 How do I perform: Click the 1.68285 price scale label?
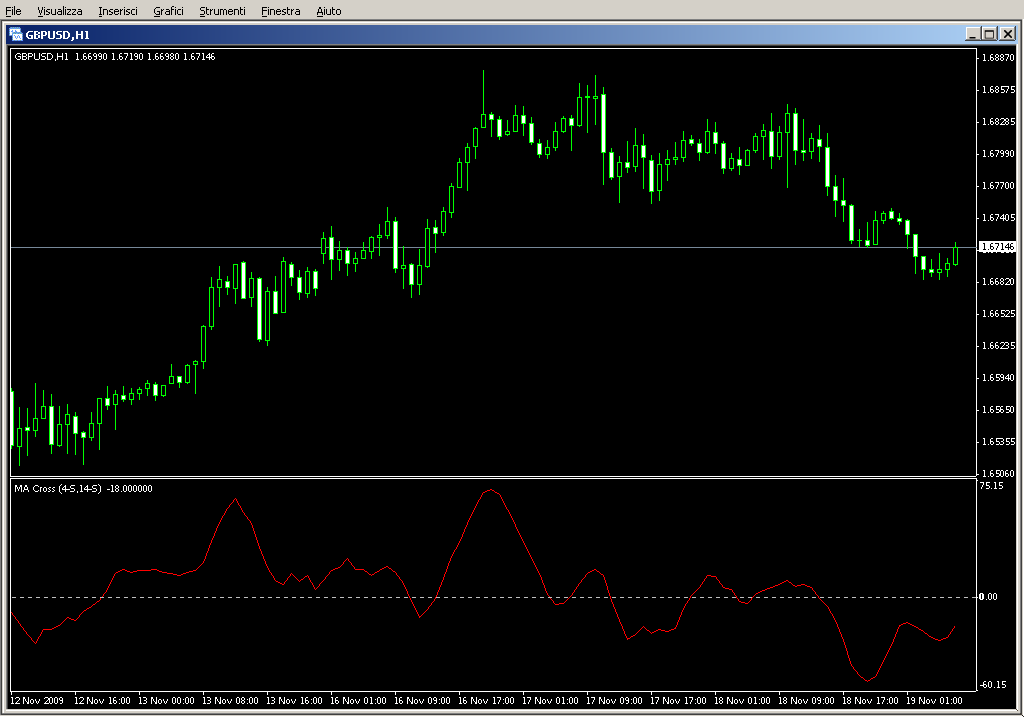[999, 121]
